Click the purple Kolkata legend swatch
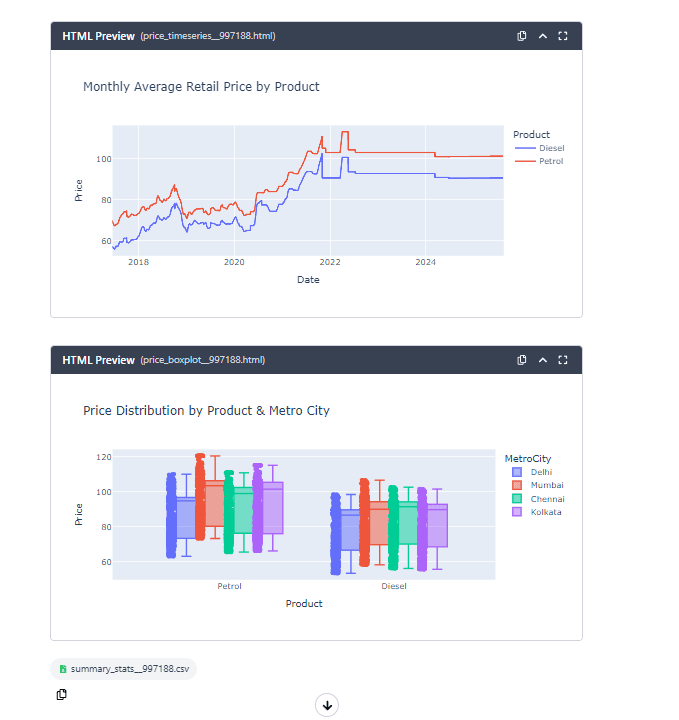 coord(517,512)
